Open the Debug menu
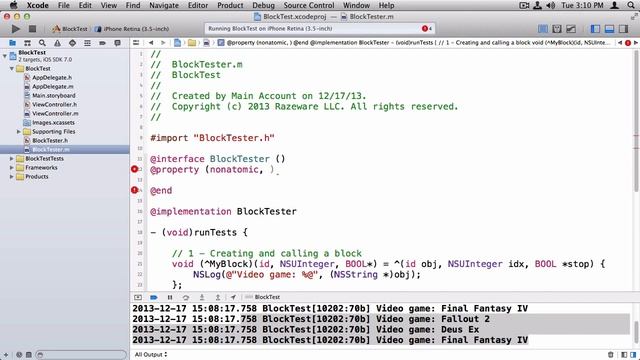640x360 pixels. tap(263, 5)
